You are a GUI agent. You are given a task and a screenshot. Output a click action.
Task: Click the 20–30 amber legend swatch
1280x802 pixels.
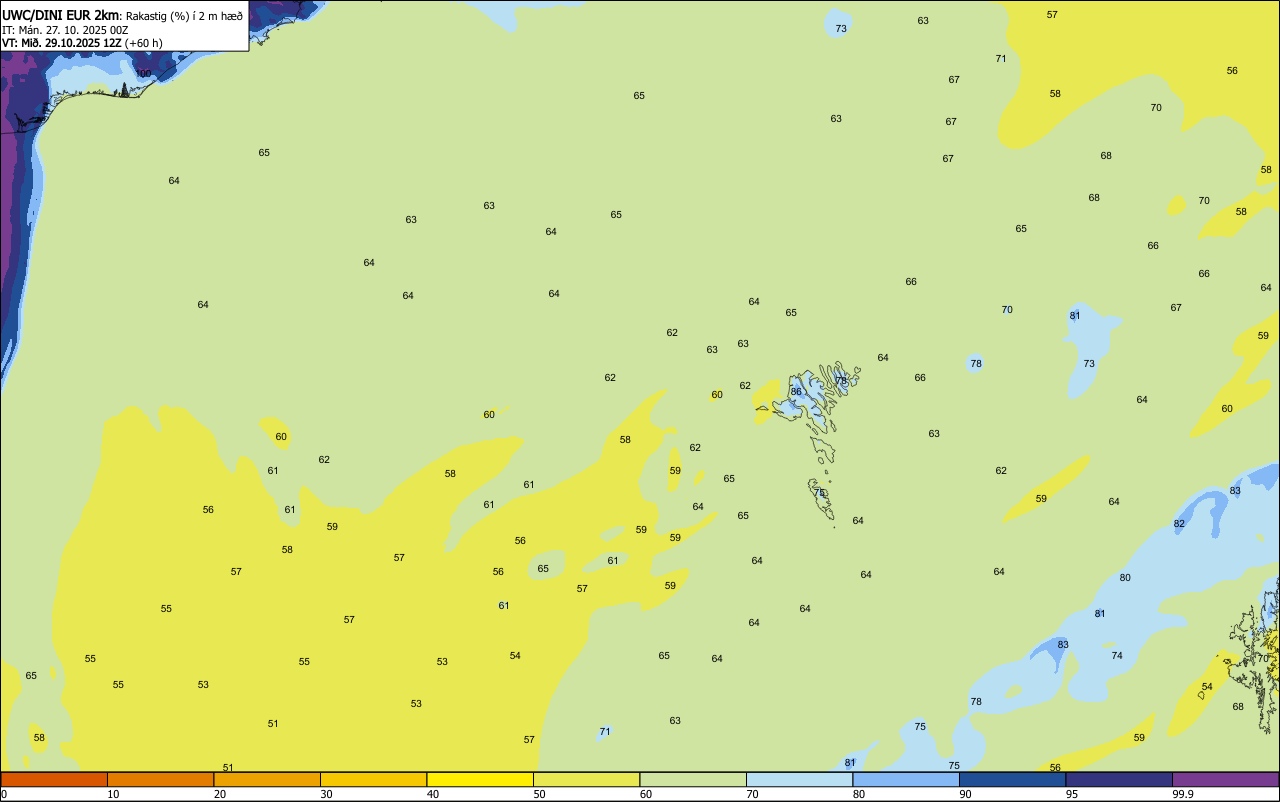click(267, 779)
